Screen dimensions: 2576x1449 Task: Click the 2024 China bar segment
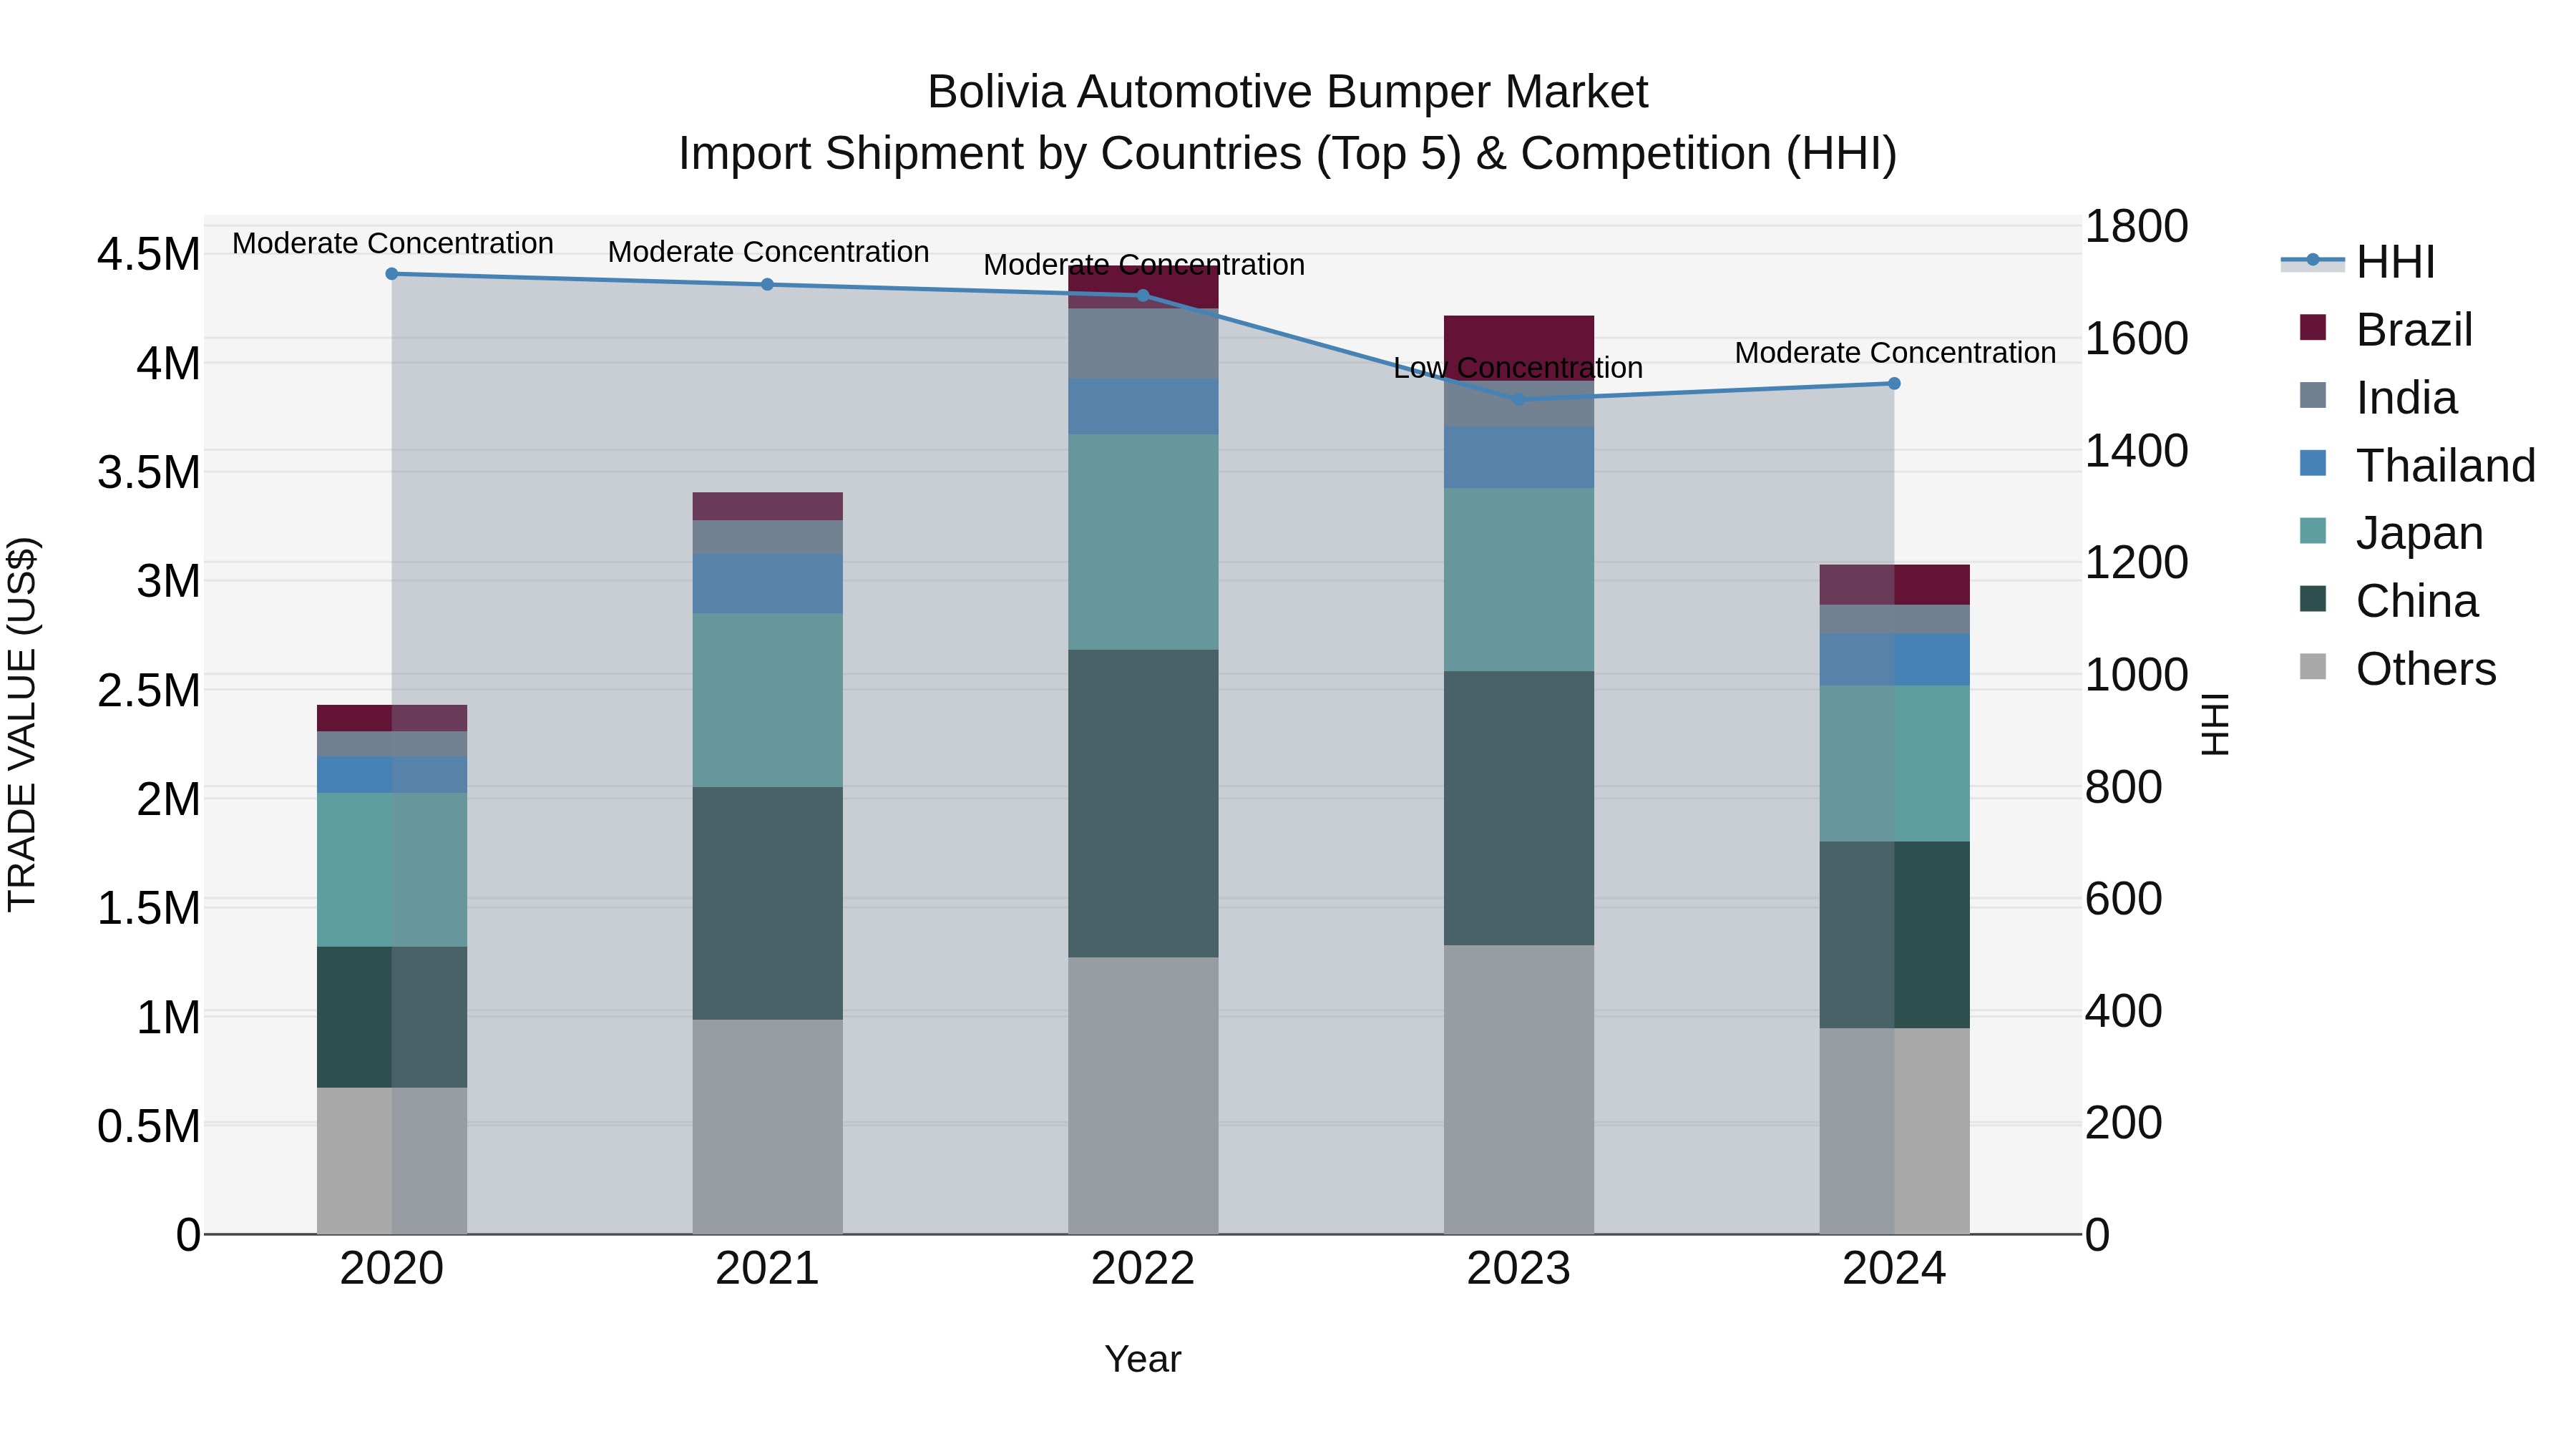[x=1894, y=935]
